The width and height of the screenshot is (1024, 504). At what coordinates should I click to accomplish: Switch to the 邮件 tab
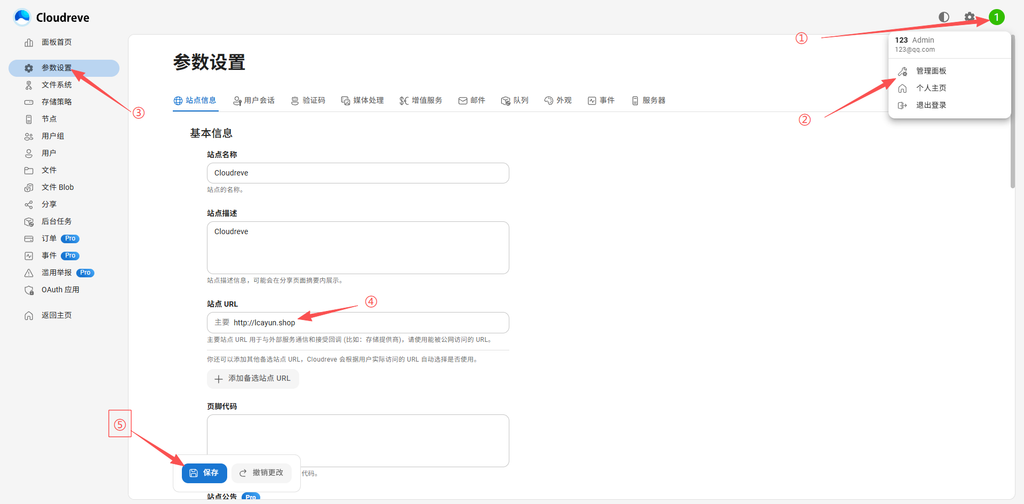472,101
